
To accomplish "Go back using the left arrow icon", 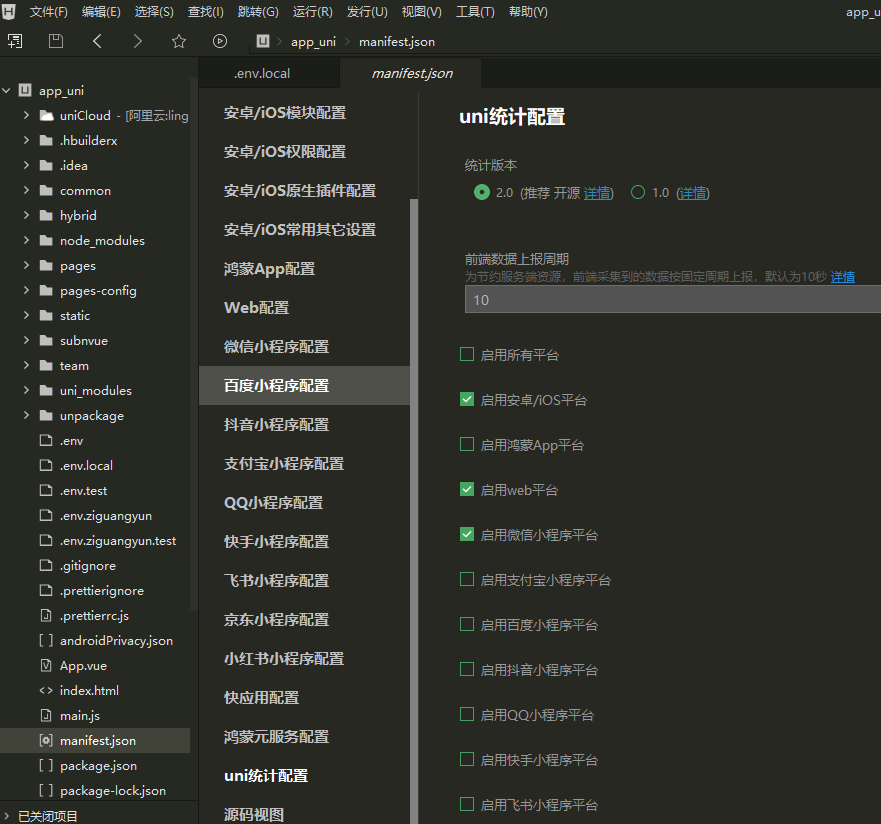I will pos(97,41).
